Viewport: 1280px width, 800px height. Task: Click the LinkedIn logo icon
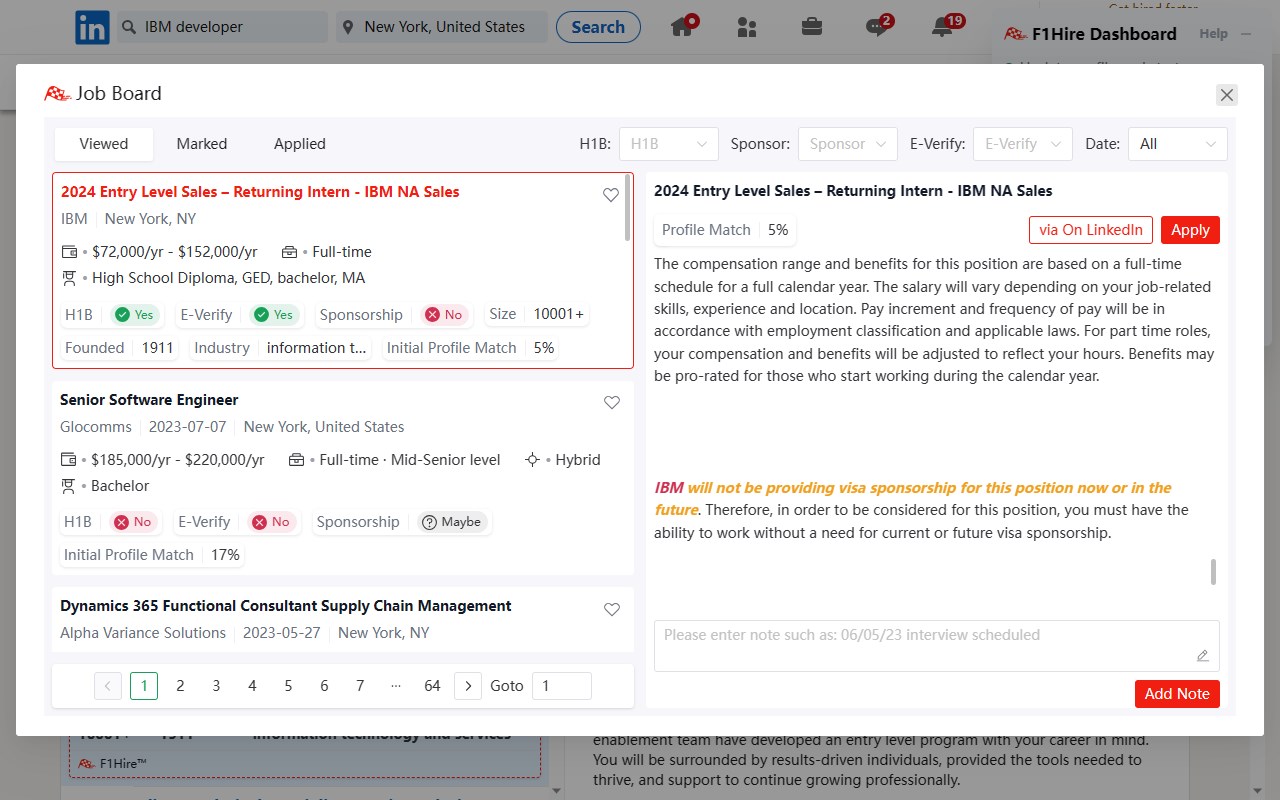pyautogui.click(x=92, y=27)
